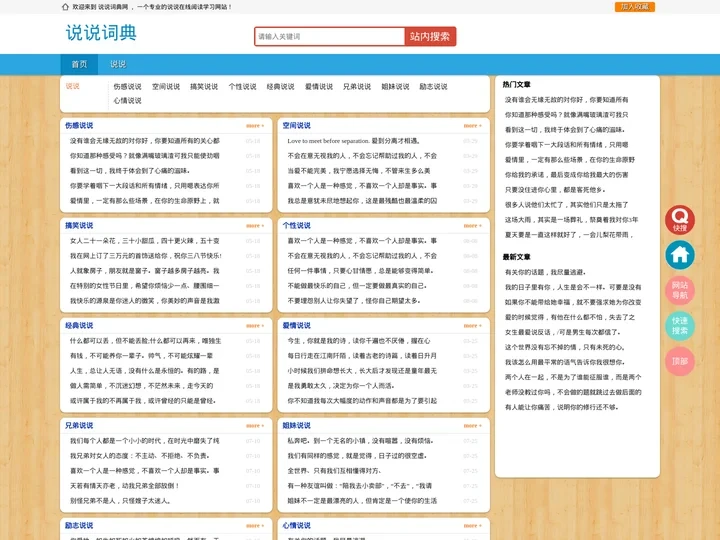Open the 经典说说 panel heading
The width and height of the screenshot is (720, 540).
coord(79,326)
